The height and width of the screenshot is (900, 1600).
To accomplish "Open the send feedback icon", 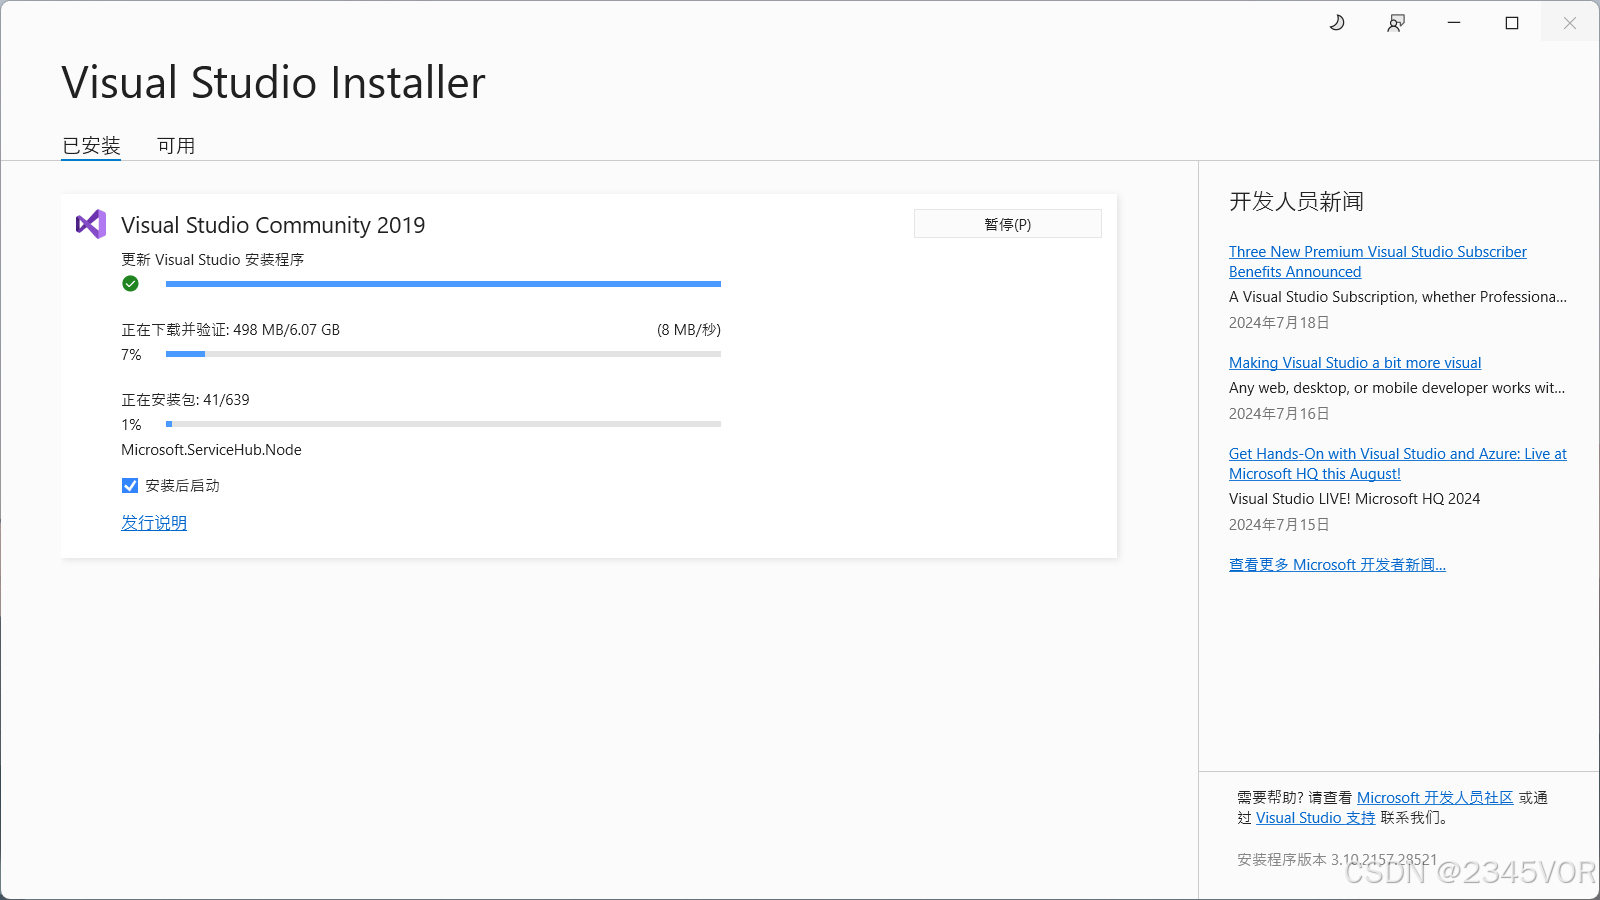I will pos(1396,23).
